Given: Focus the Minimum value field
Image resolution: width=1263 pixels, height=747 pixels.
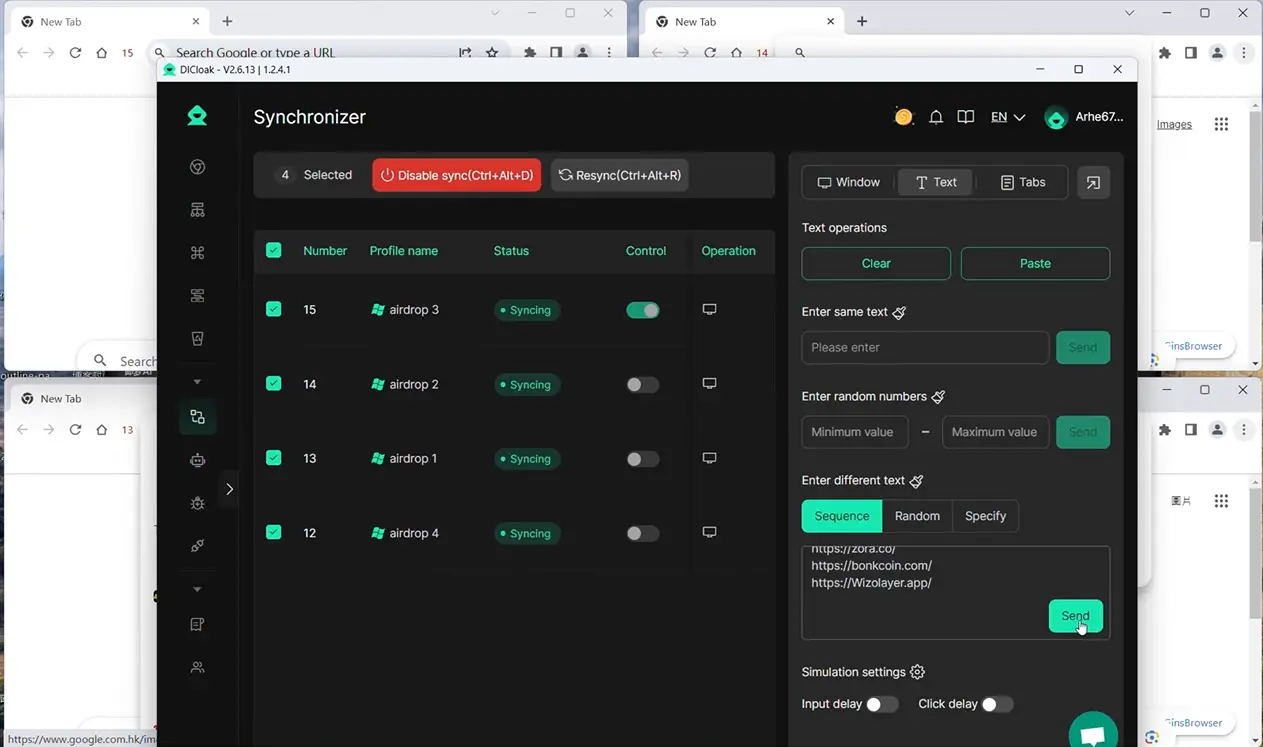Looking at the screenshot, I should click(855, 432).
